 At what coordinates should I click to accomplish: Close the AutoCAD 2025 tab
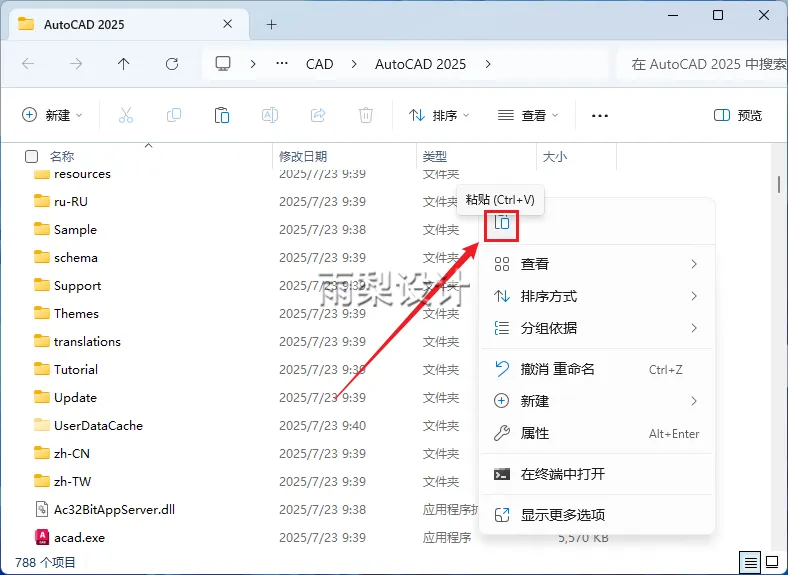228,24
